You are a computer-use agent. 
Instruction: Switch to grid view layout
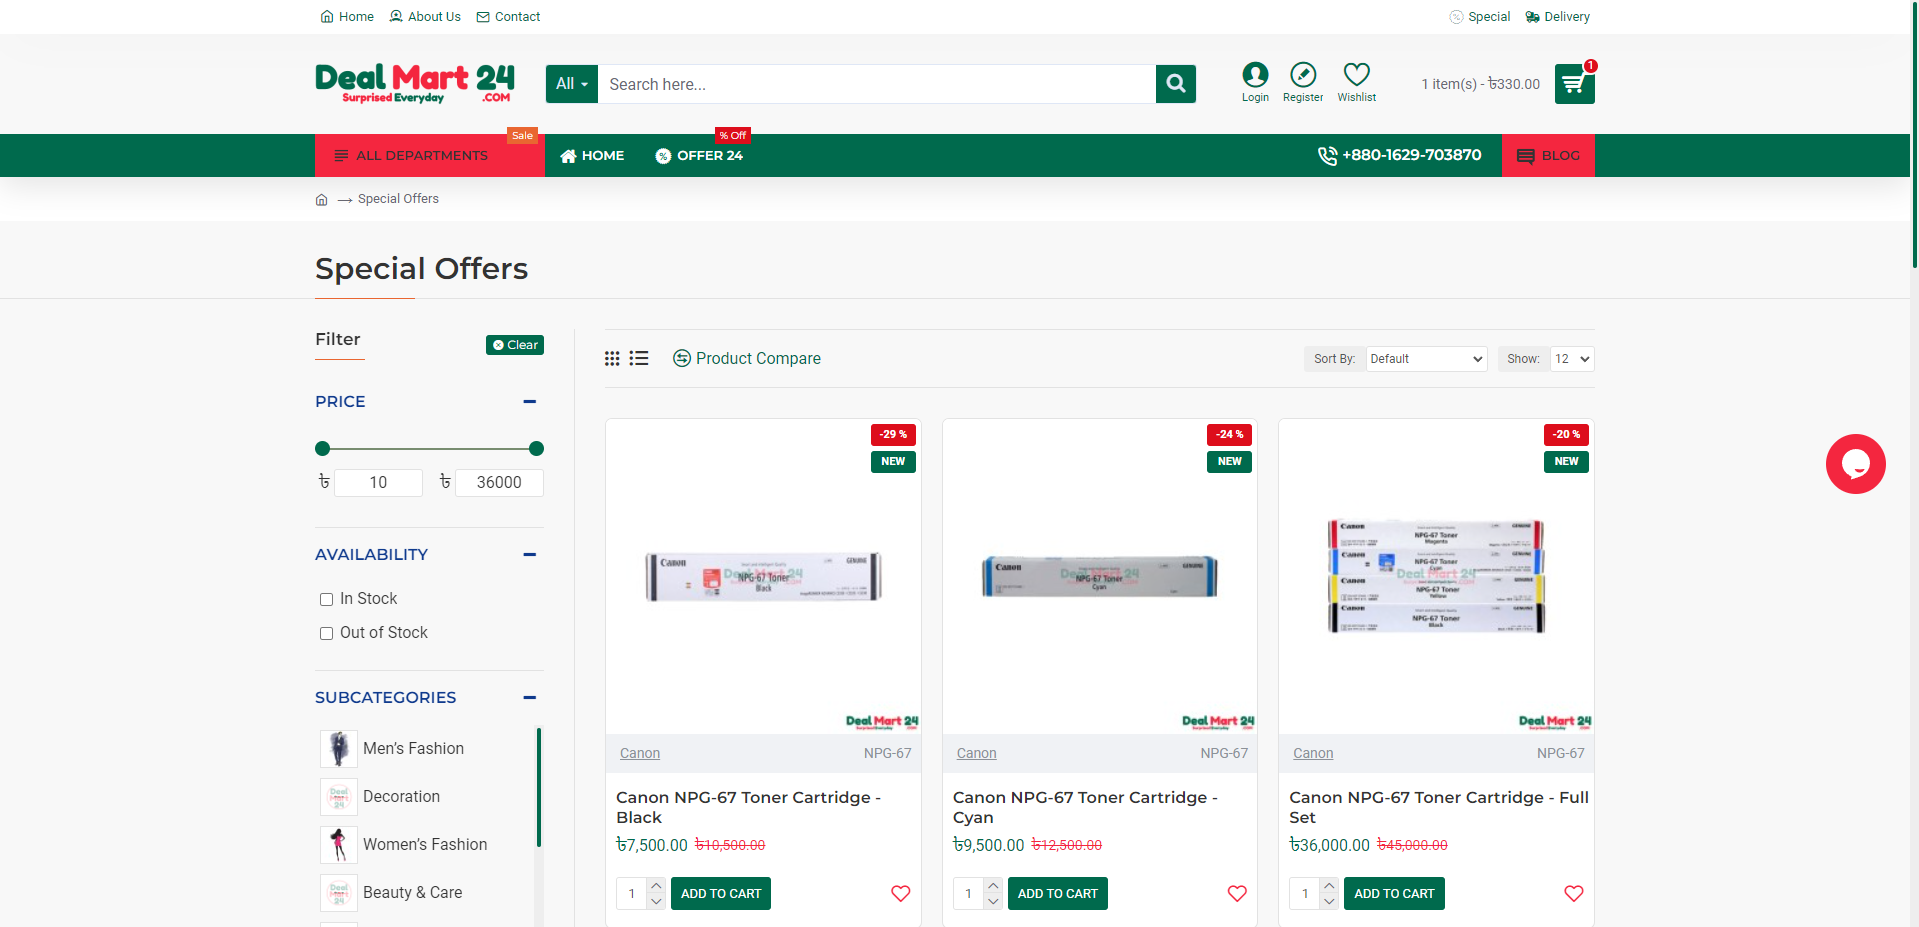pos(612,358)
